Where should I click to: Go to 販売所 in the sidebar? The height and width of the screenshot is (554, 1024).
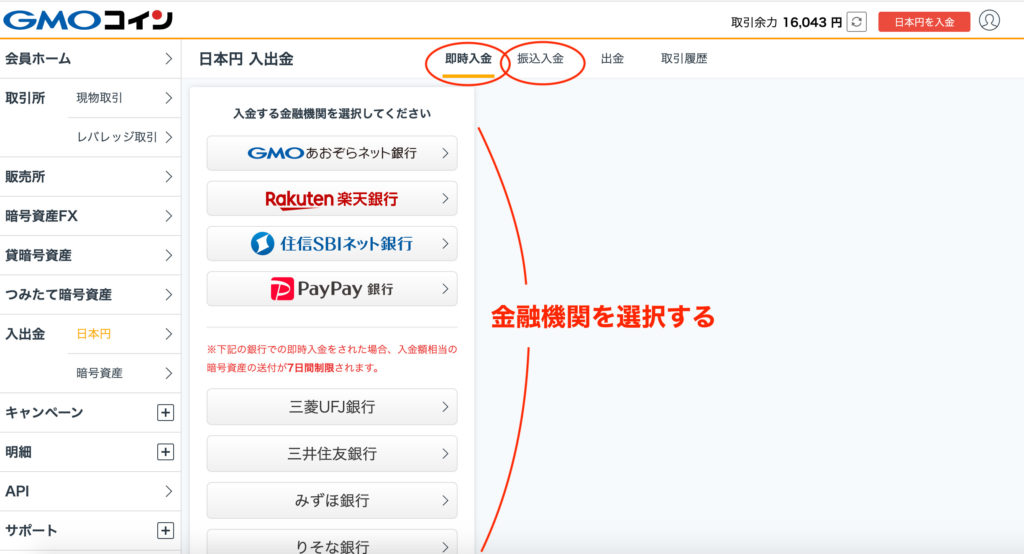(90, 177)
